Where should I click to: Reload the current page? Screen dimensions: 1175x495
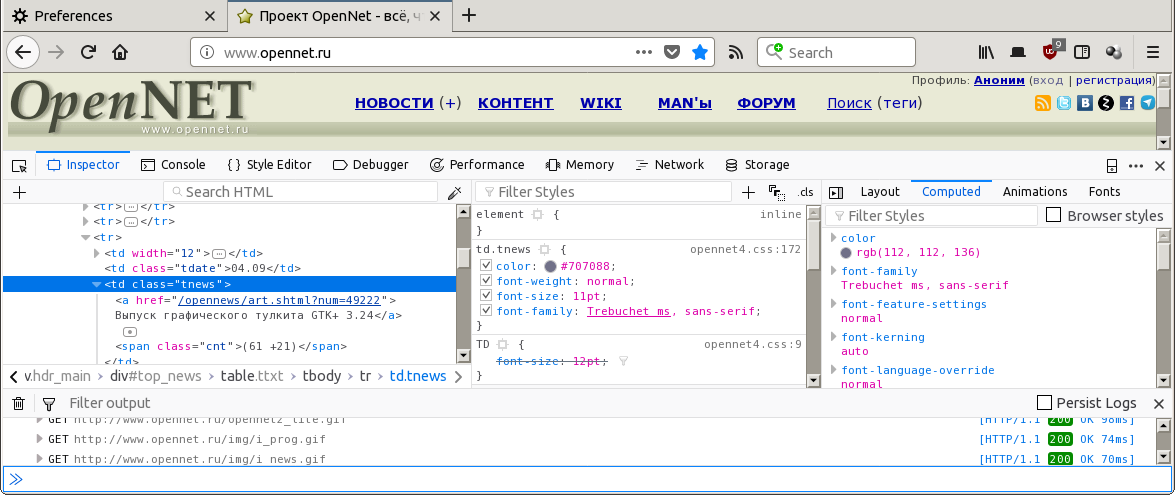[x=88, y=52]
